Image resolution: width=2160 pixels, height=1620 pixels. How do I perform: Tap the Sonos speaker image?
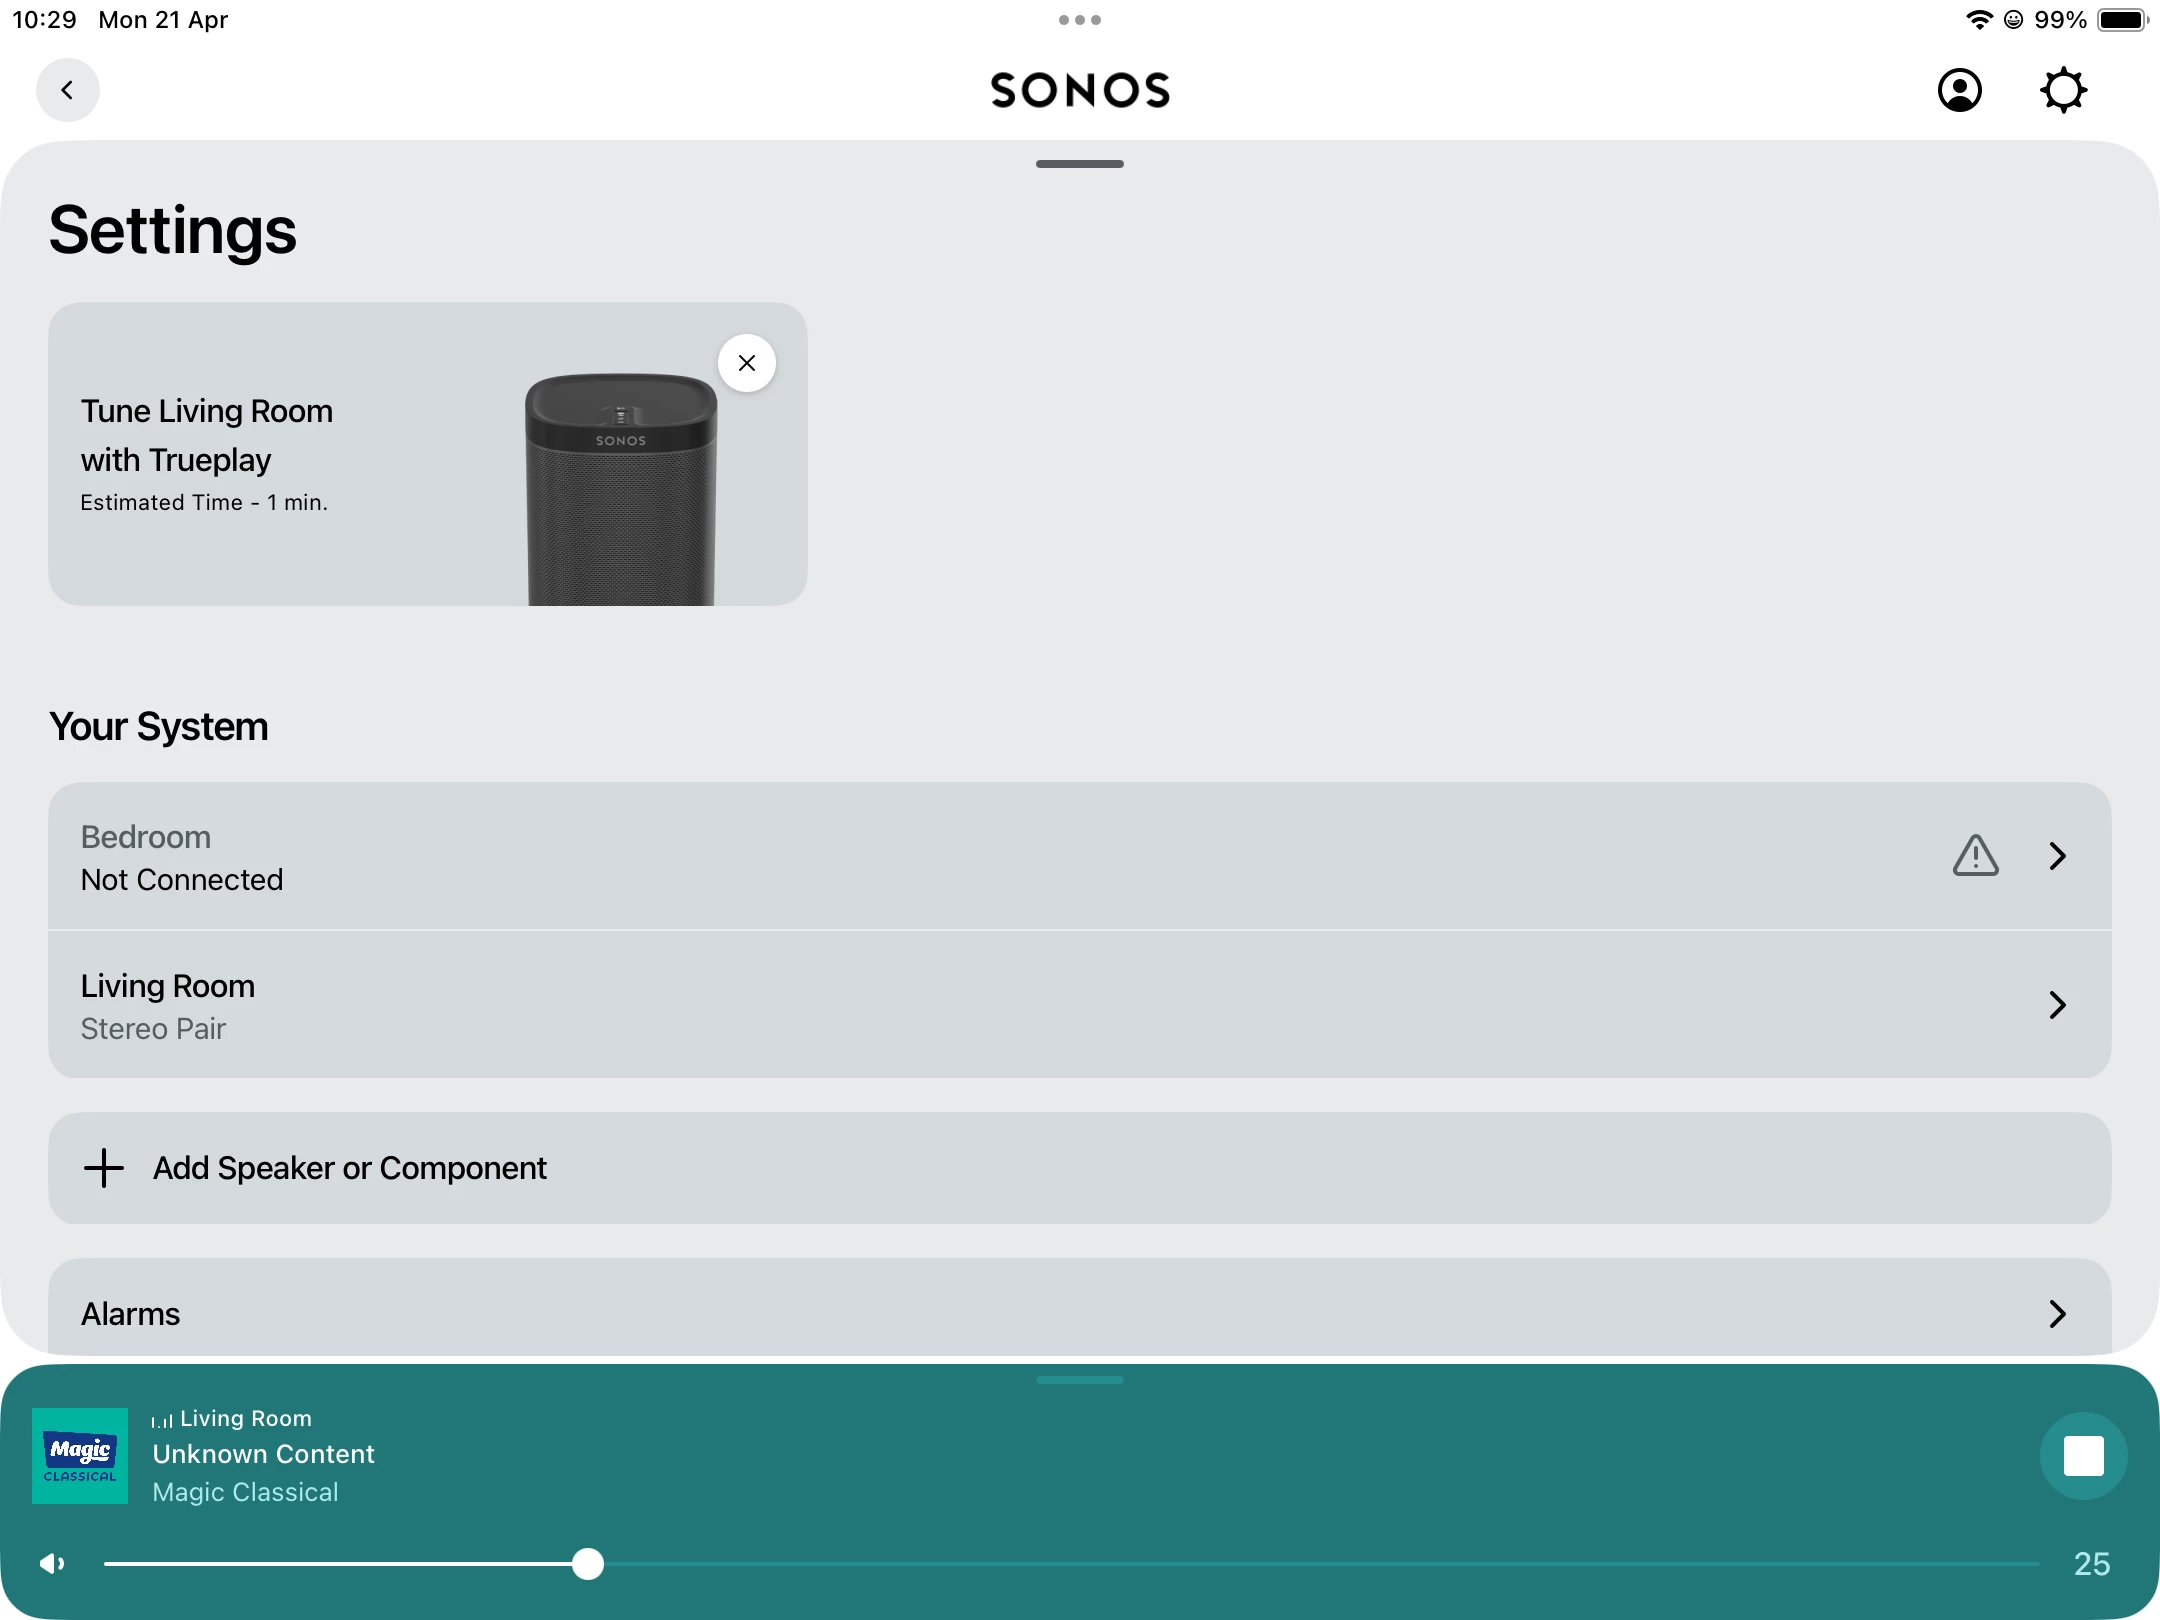click(621, 489)
